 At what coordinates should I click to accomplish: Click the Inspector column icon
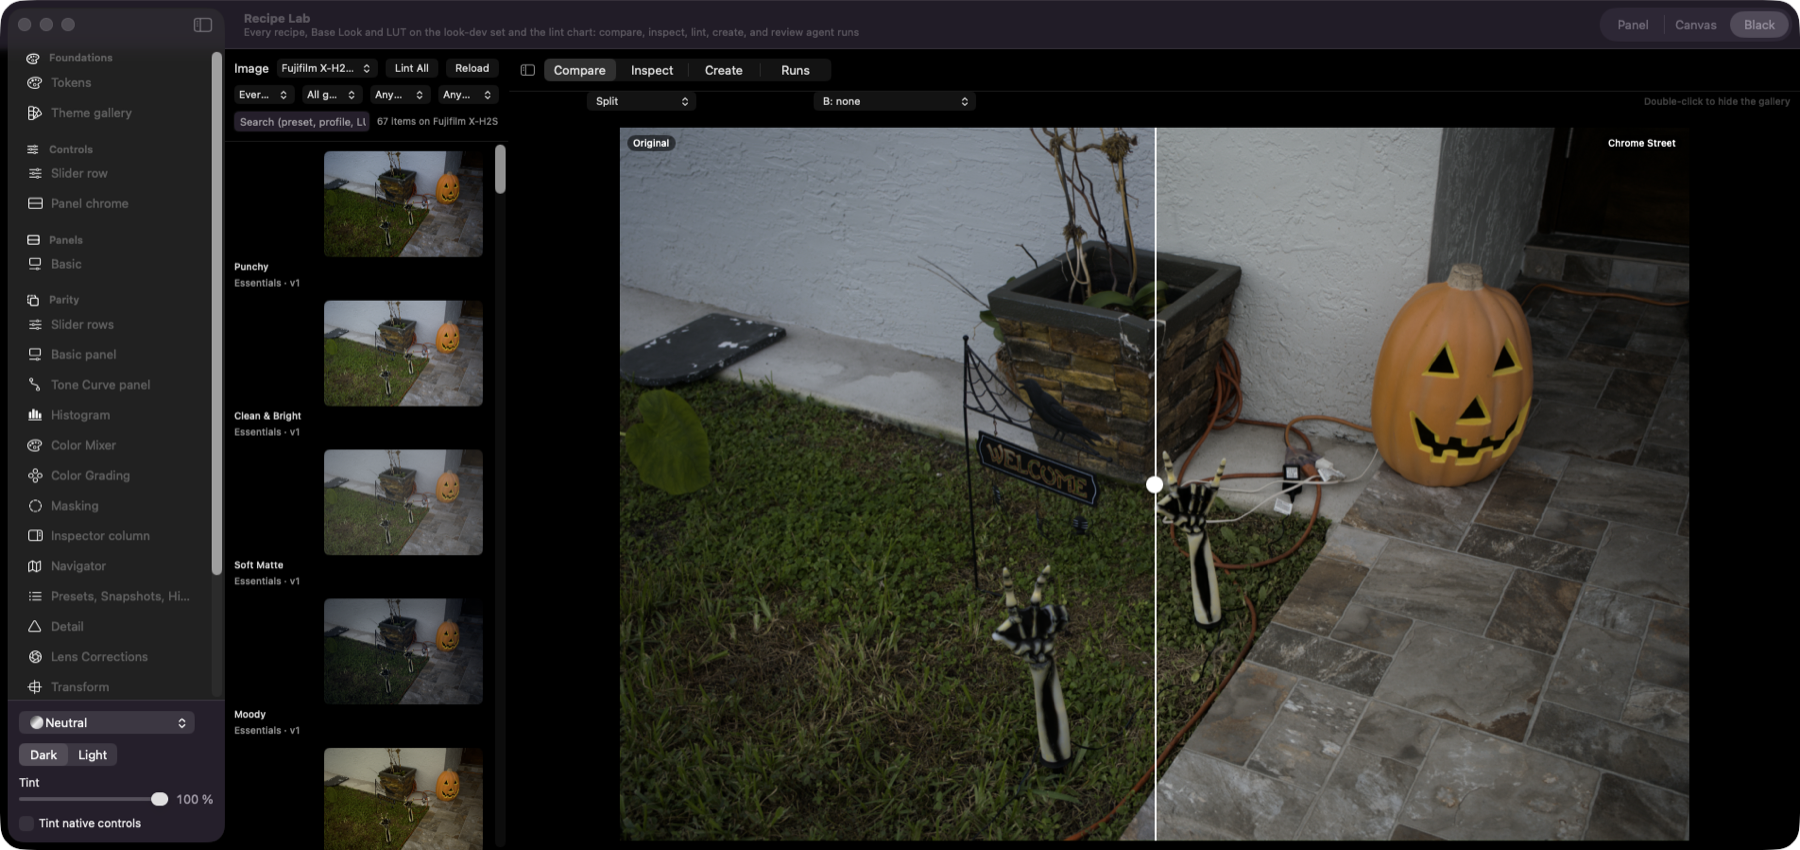(35, 536)
